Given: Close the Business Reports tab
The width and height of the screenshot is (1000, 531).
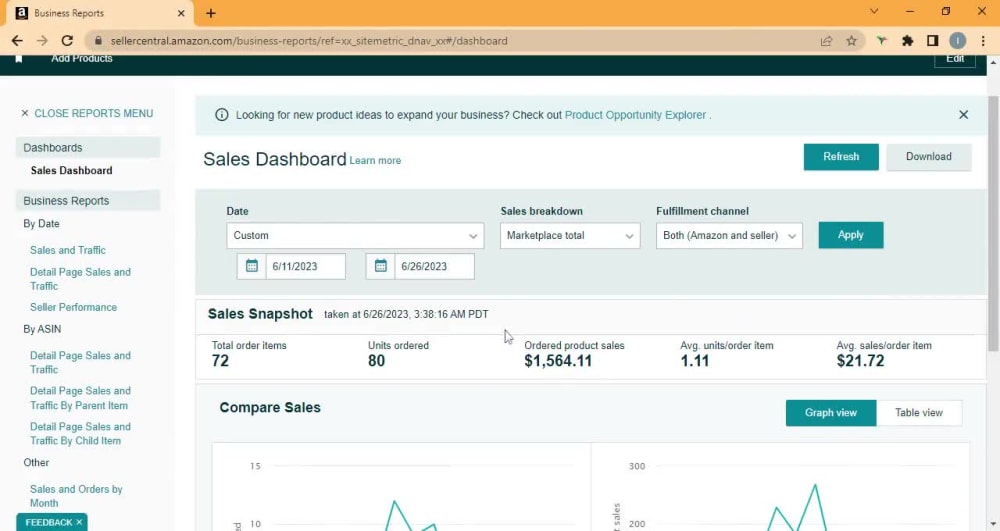Looking at the screenshot, I should pyautogui.click(x=181, y=13).
